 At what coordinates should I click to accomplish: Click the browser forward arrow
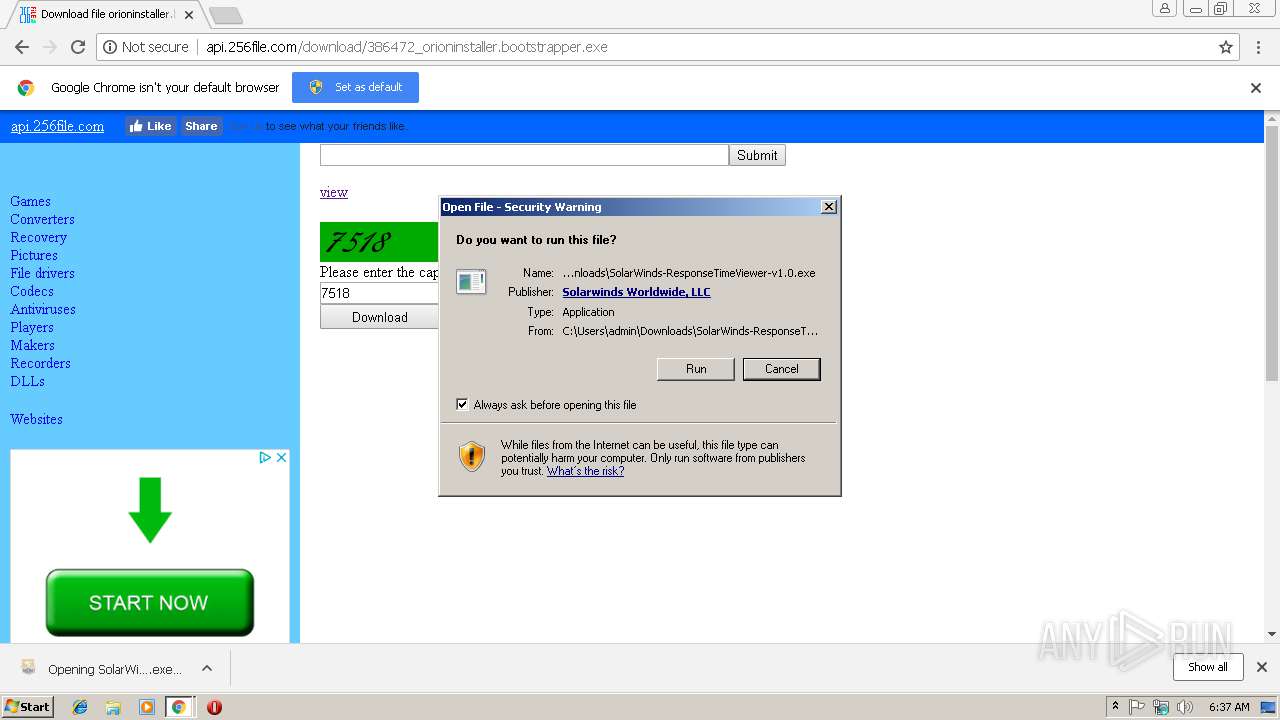pyautogui.click(x=50, y=47)
